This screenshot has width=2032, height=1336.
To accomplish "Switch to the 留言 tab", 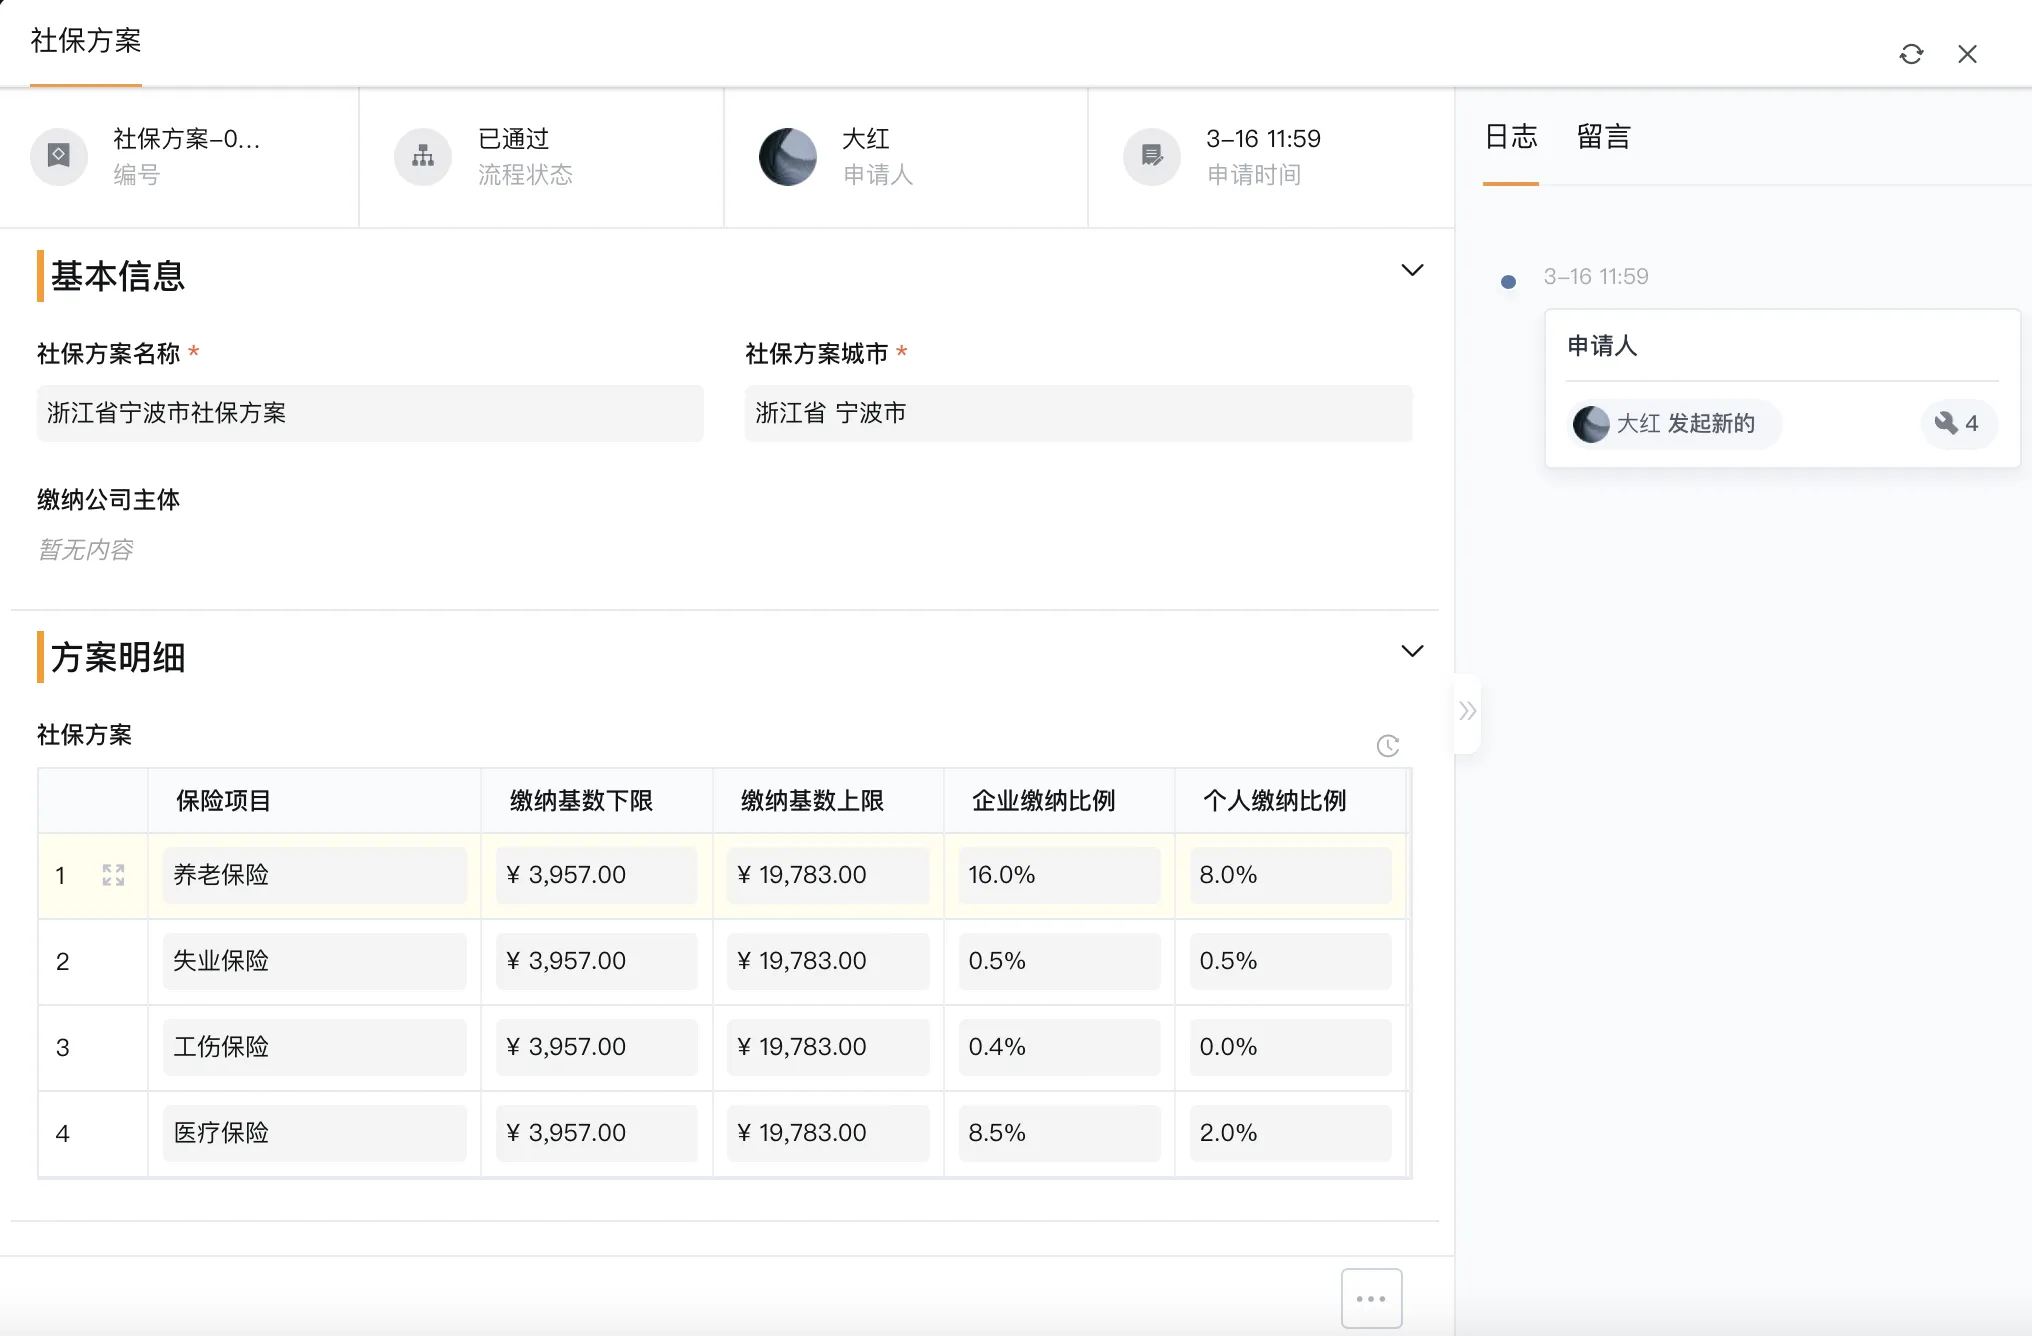I will point(1603,137).
